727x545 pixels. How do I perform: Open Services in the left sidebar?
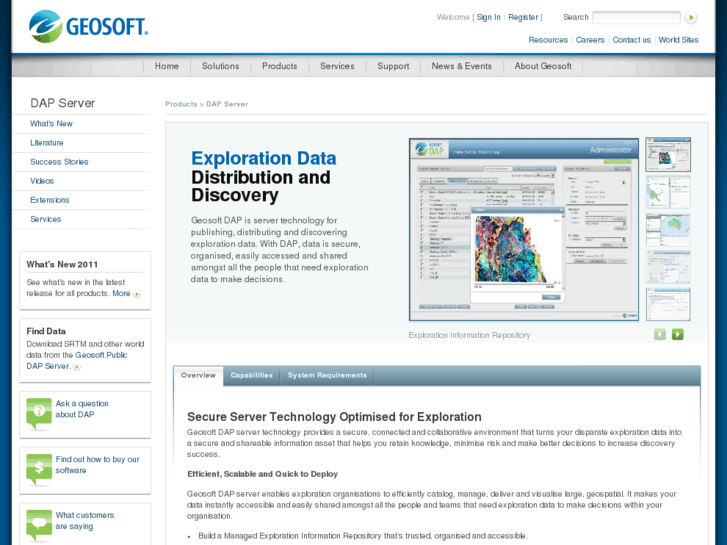tap(45, 219)
